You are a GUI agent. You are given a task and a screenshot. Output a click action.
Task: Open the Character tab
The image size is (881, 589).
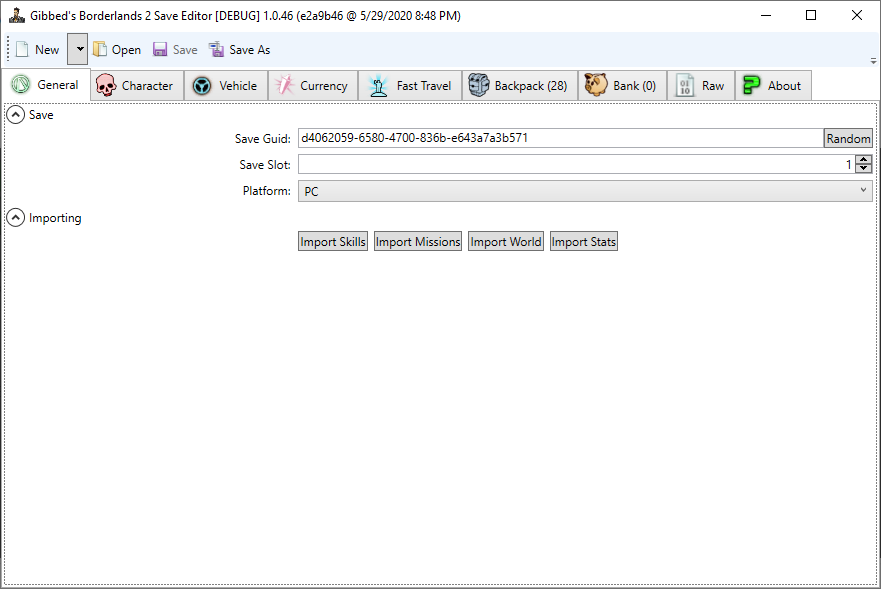[x=137, y=85]
